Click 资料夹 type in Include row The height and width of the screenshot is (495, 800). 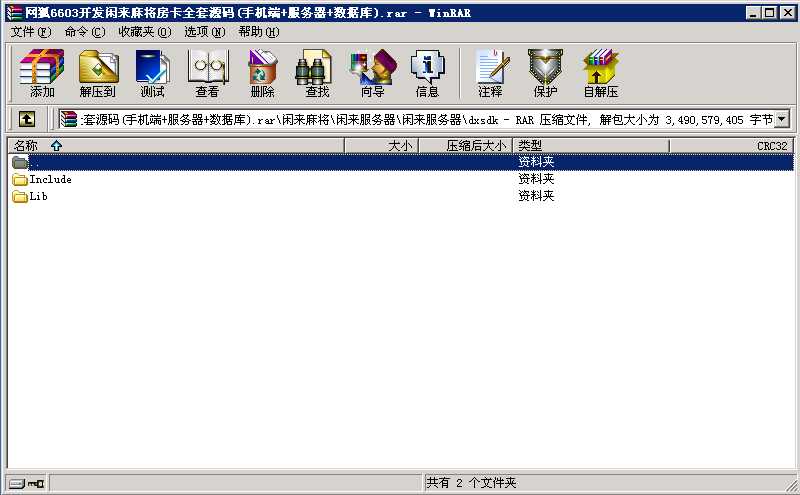pos(536,179)
